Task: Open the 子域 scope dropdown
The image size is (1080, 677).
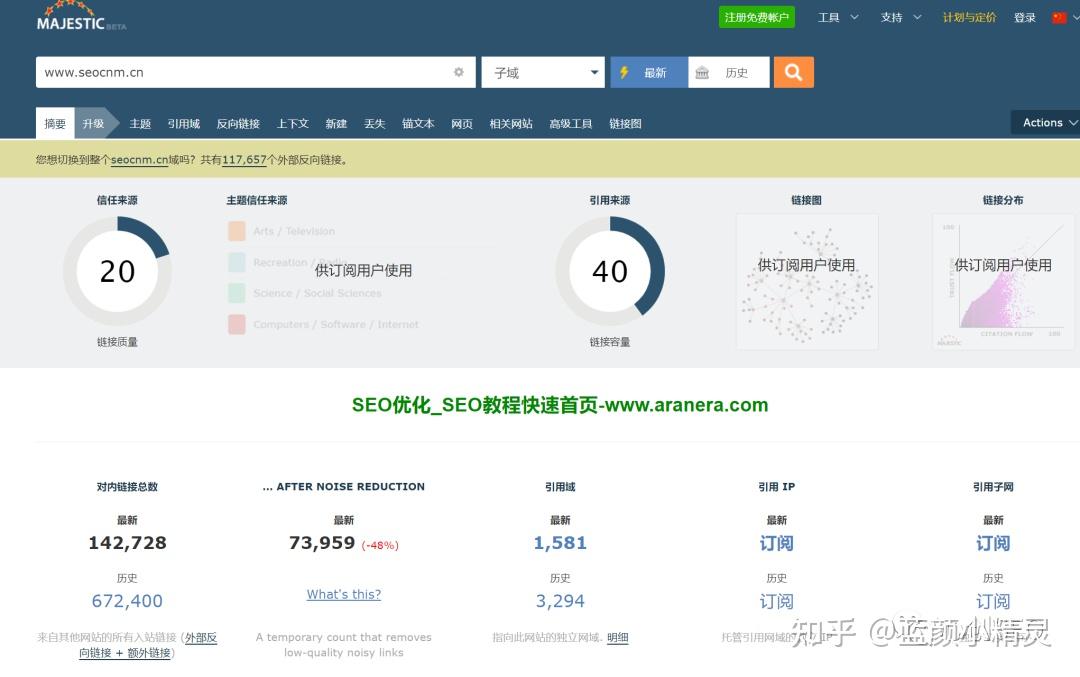Action: [x=543, y=72]
